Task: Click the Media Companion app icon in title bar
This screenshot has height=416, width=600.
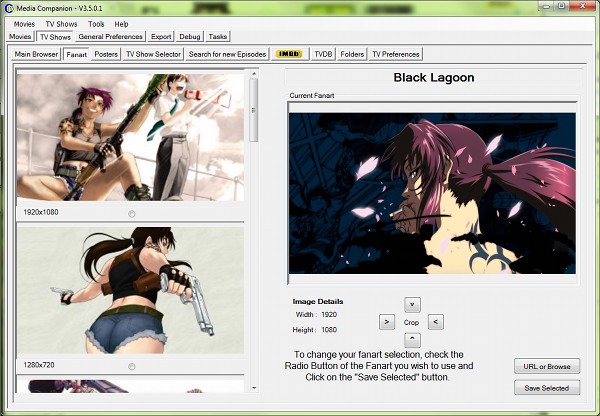Action: click(9, 8)
